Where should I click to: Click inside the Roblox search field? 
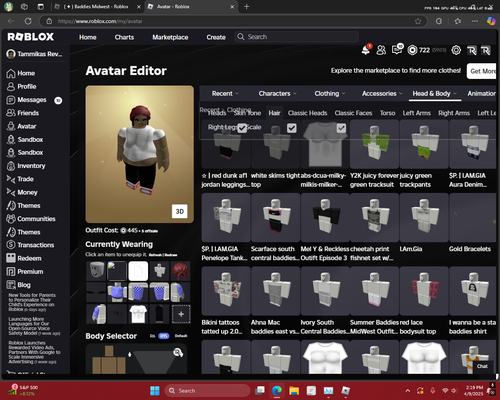297,37
